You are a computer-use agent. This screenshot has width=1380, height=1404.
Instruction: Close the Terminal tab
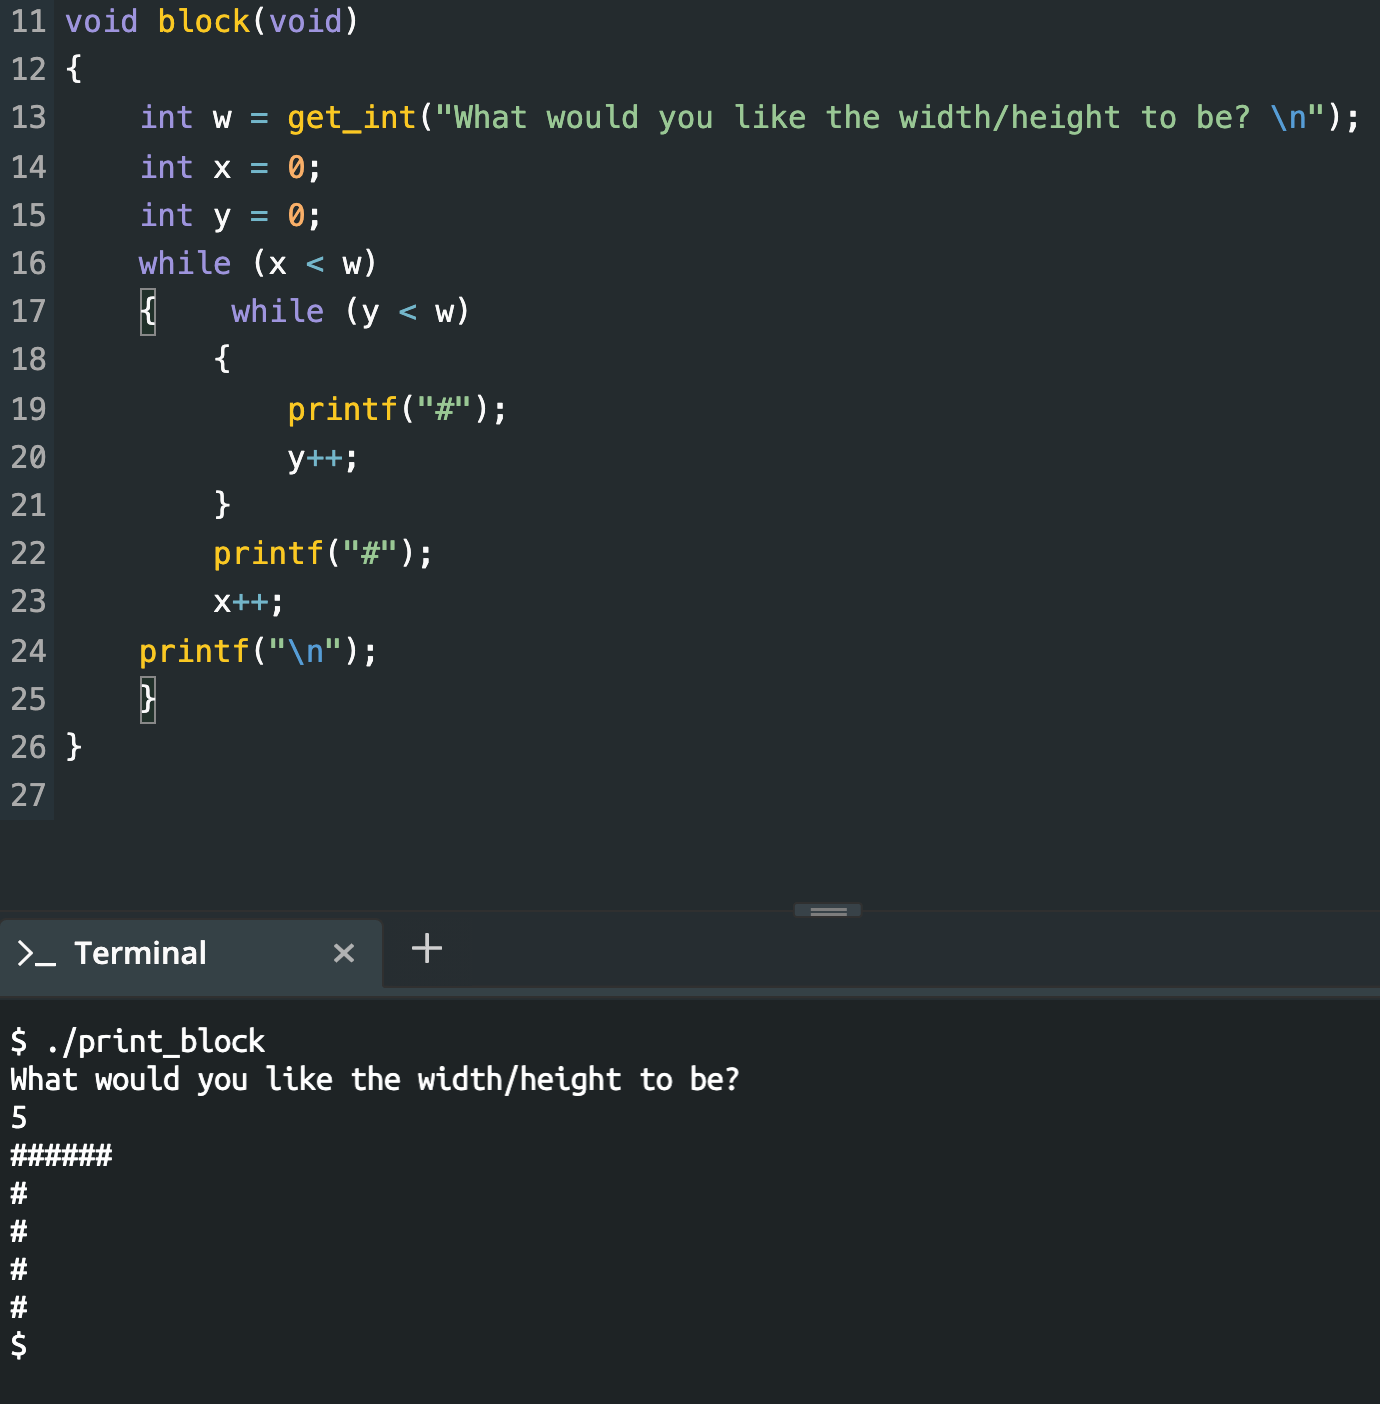pos(344,953)
